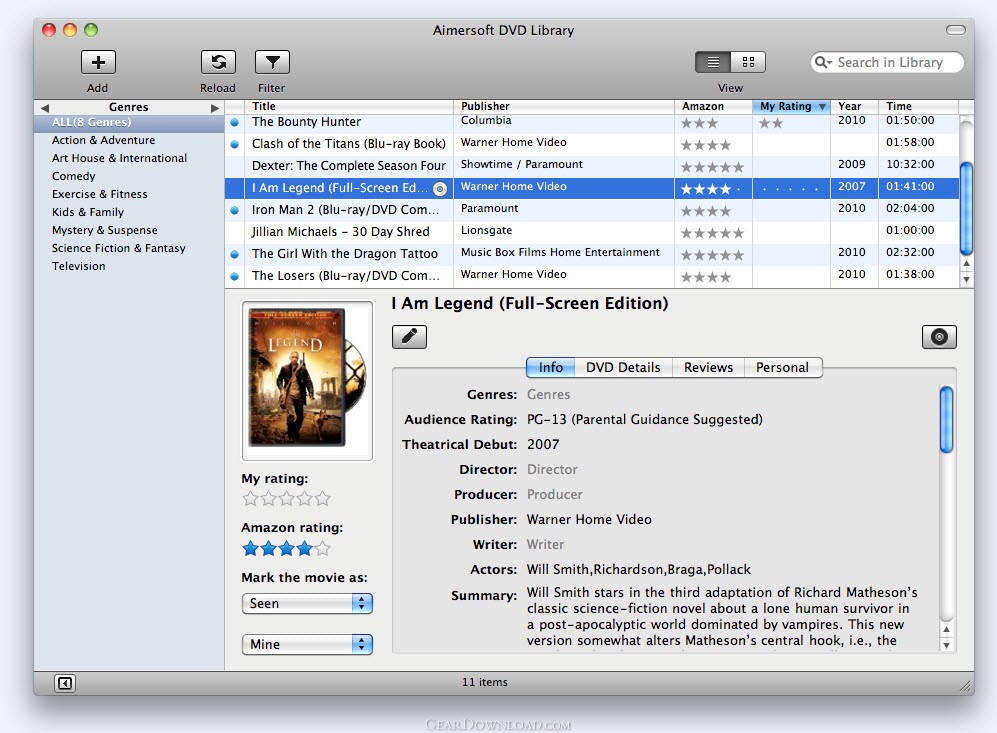Open the Mine ownership dropdown
Image resolution: width=997 pixels, height=733 pixels.
click(307, 644)
